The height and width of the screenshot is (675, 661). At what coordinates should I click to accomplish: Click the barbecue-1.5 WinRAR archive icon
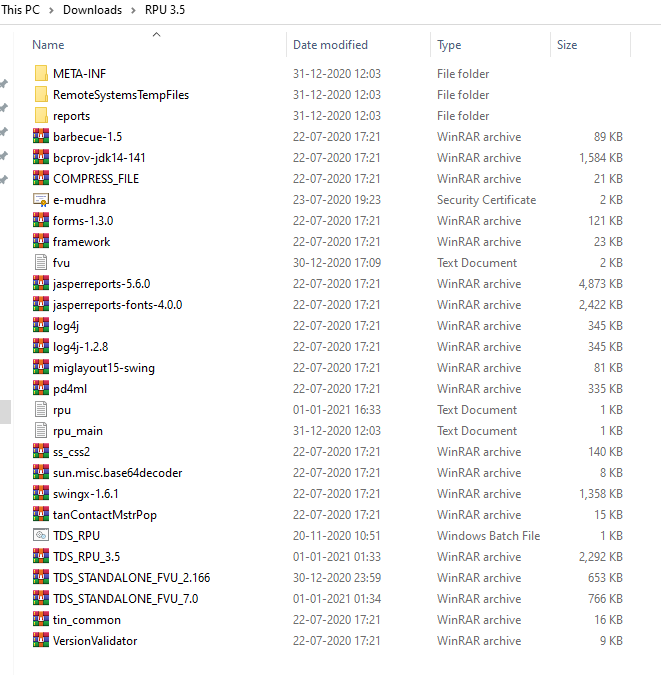41,137
